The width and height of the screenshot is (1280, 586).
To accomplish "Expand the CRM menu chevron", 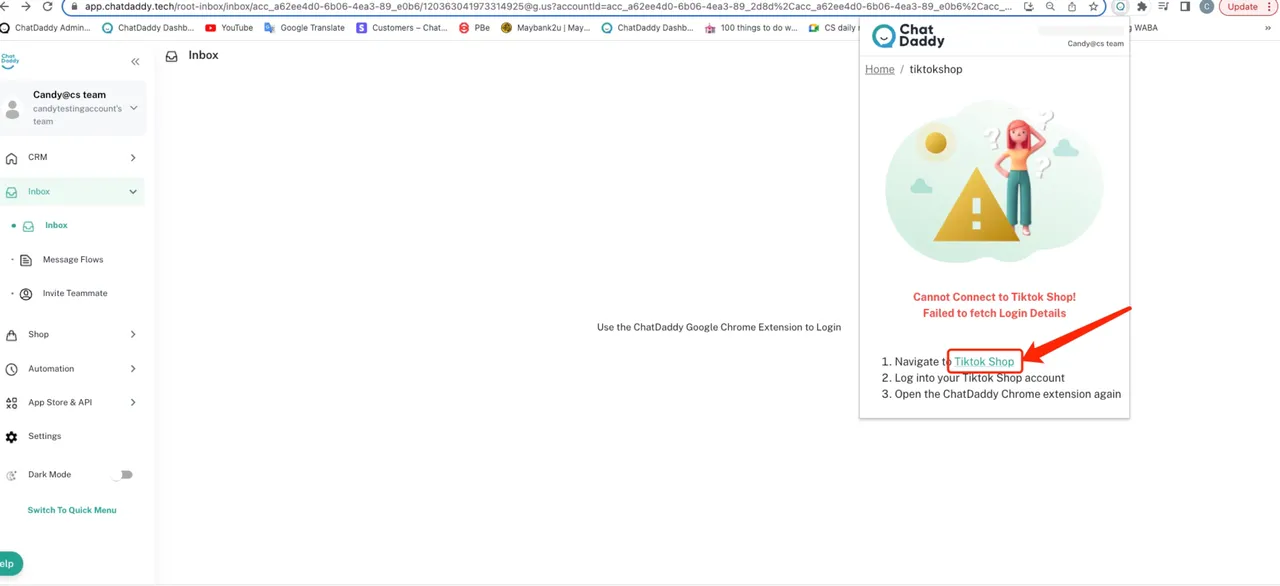I will click(x=133, y=158).
